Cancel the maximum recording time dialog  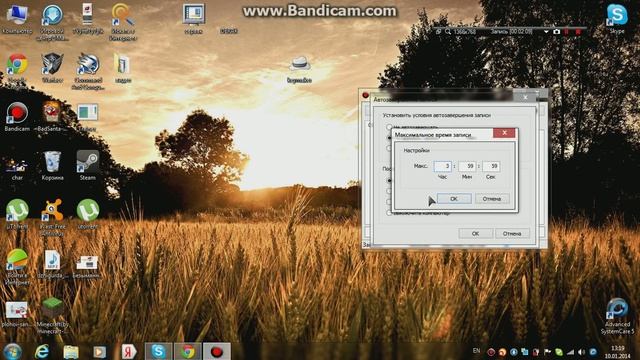[491, 199]
